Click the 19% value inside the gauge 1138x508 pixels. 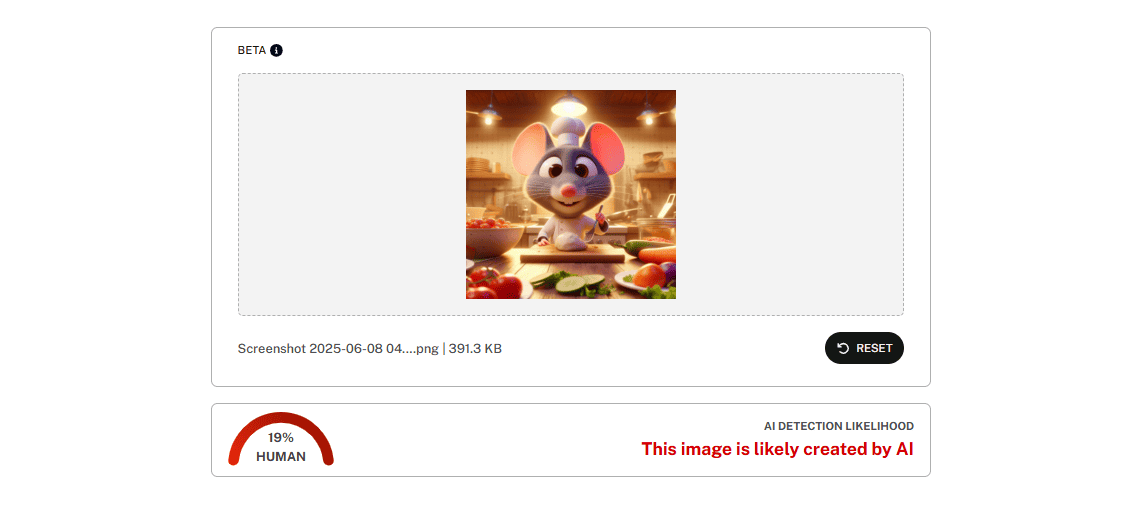281,438
